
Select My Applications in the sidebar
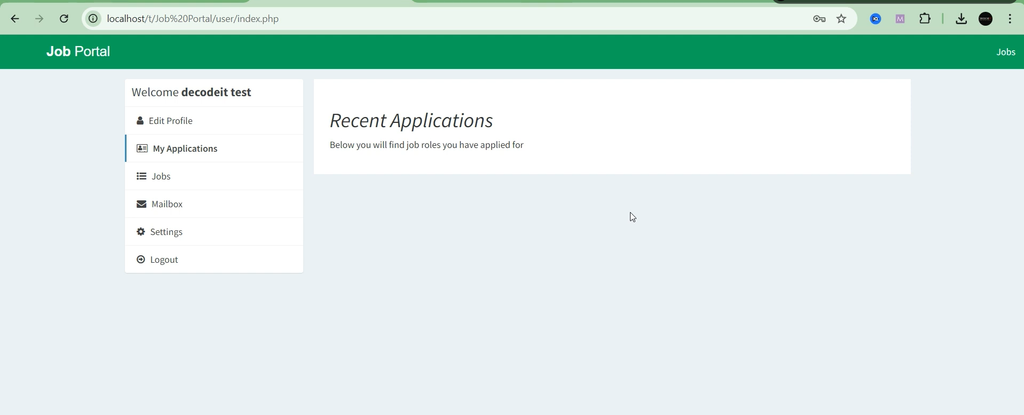pyautogui.click(x=214, y=148)
